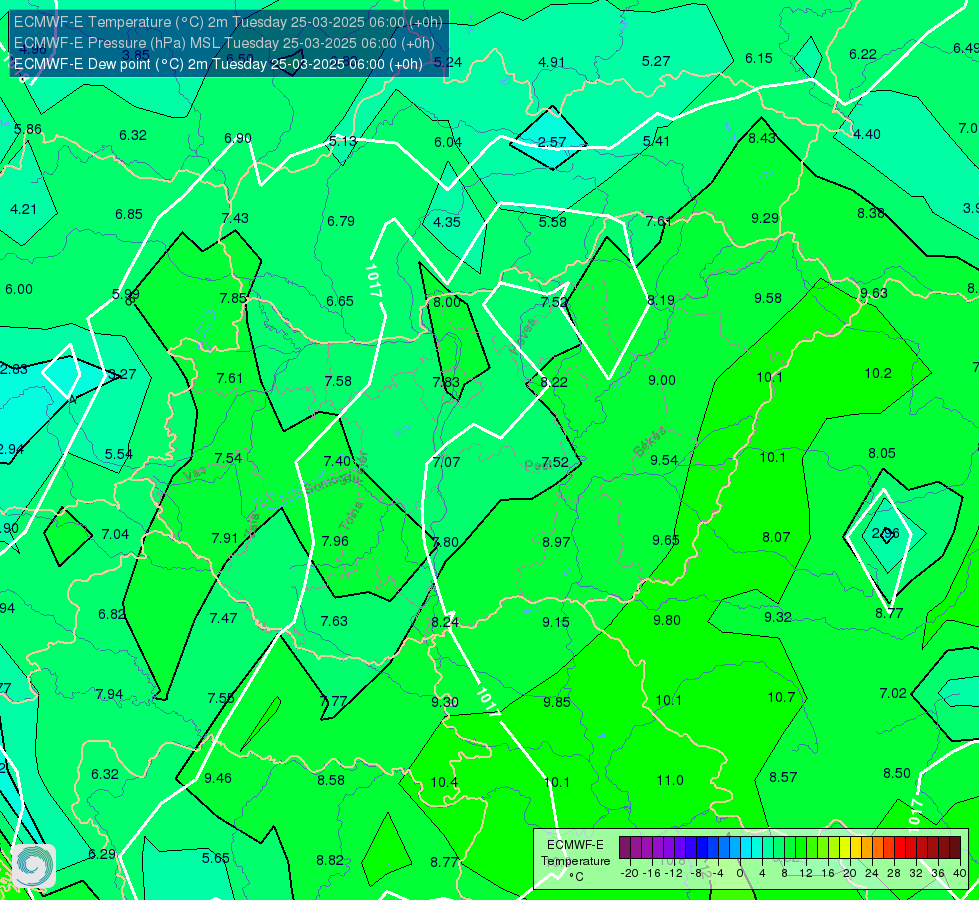Screen dimensions: 979x900
Task: Click the map value '7.58'
Action: 338,381
